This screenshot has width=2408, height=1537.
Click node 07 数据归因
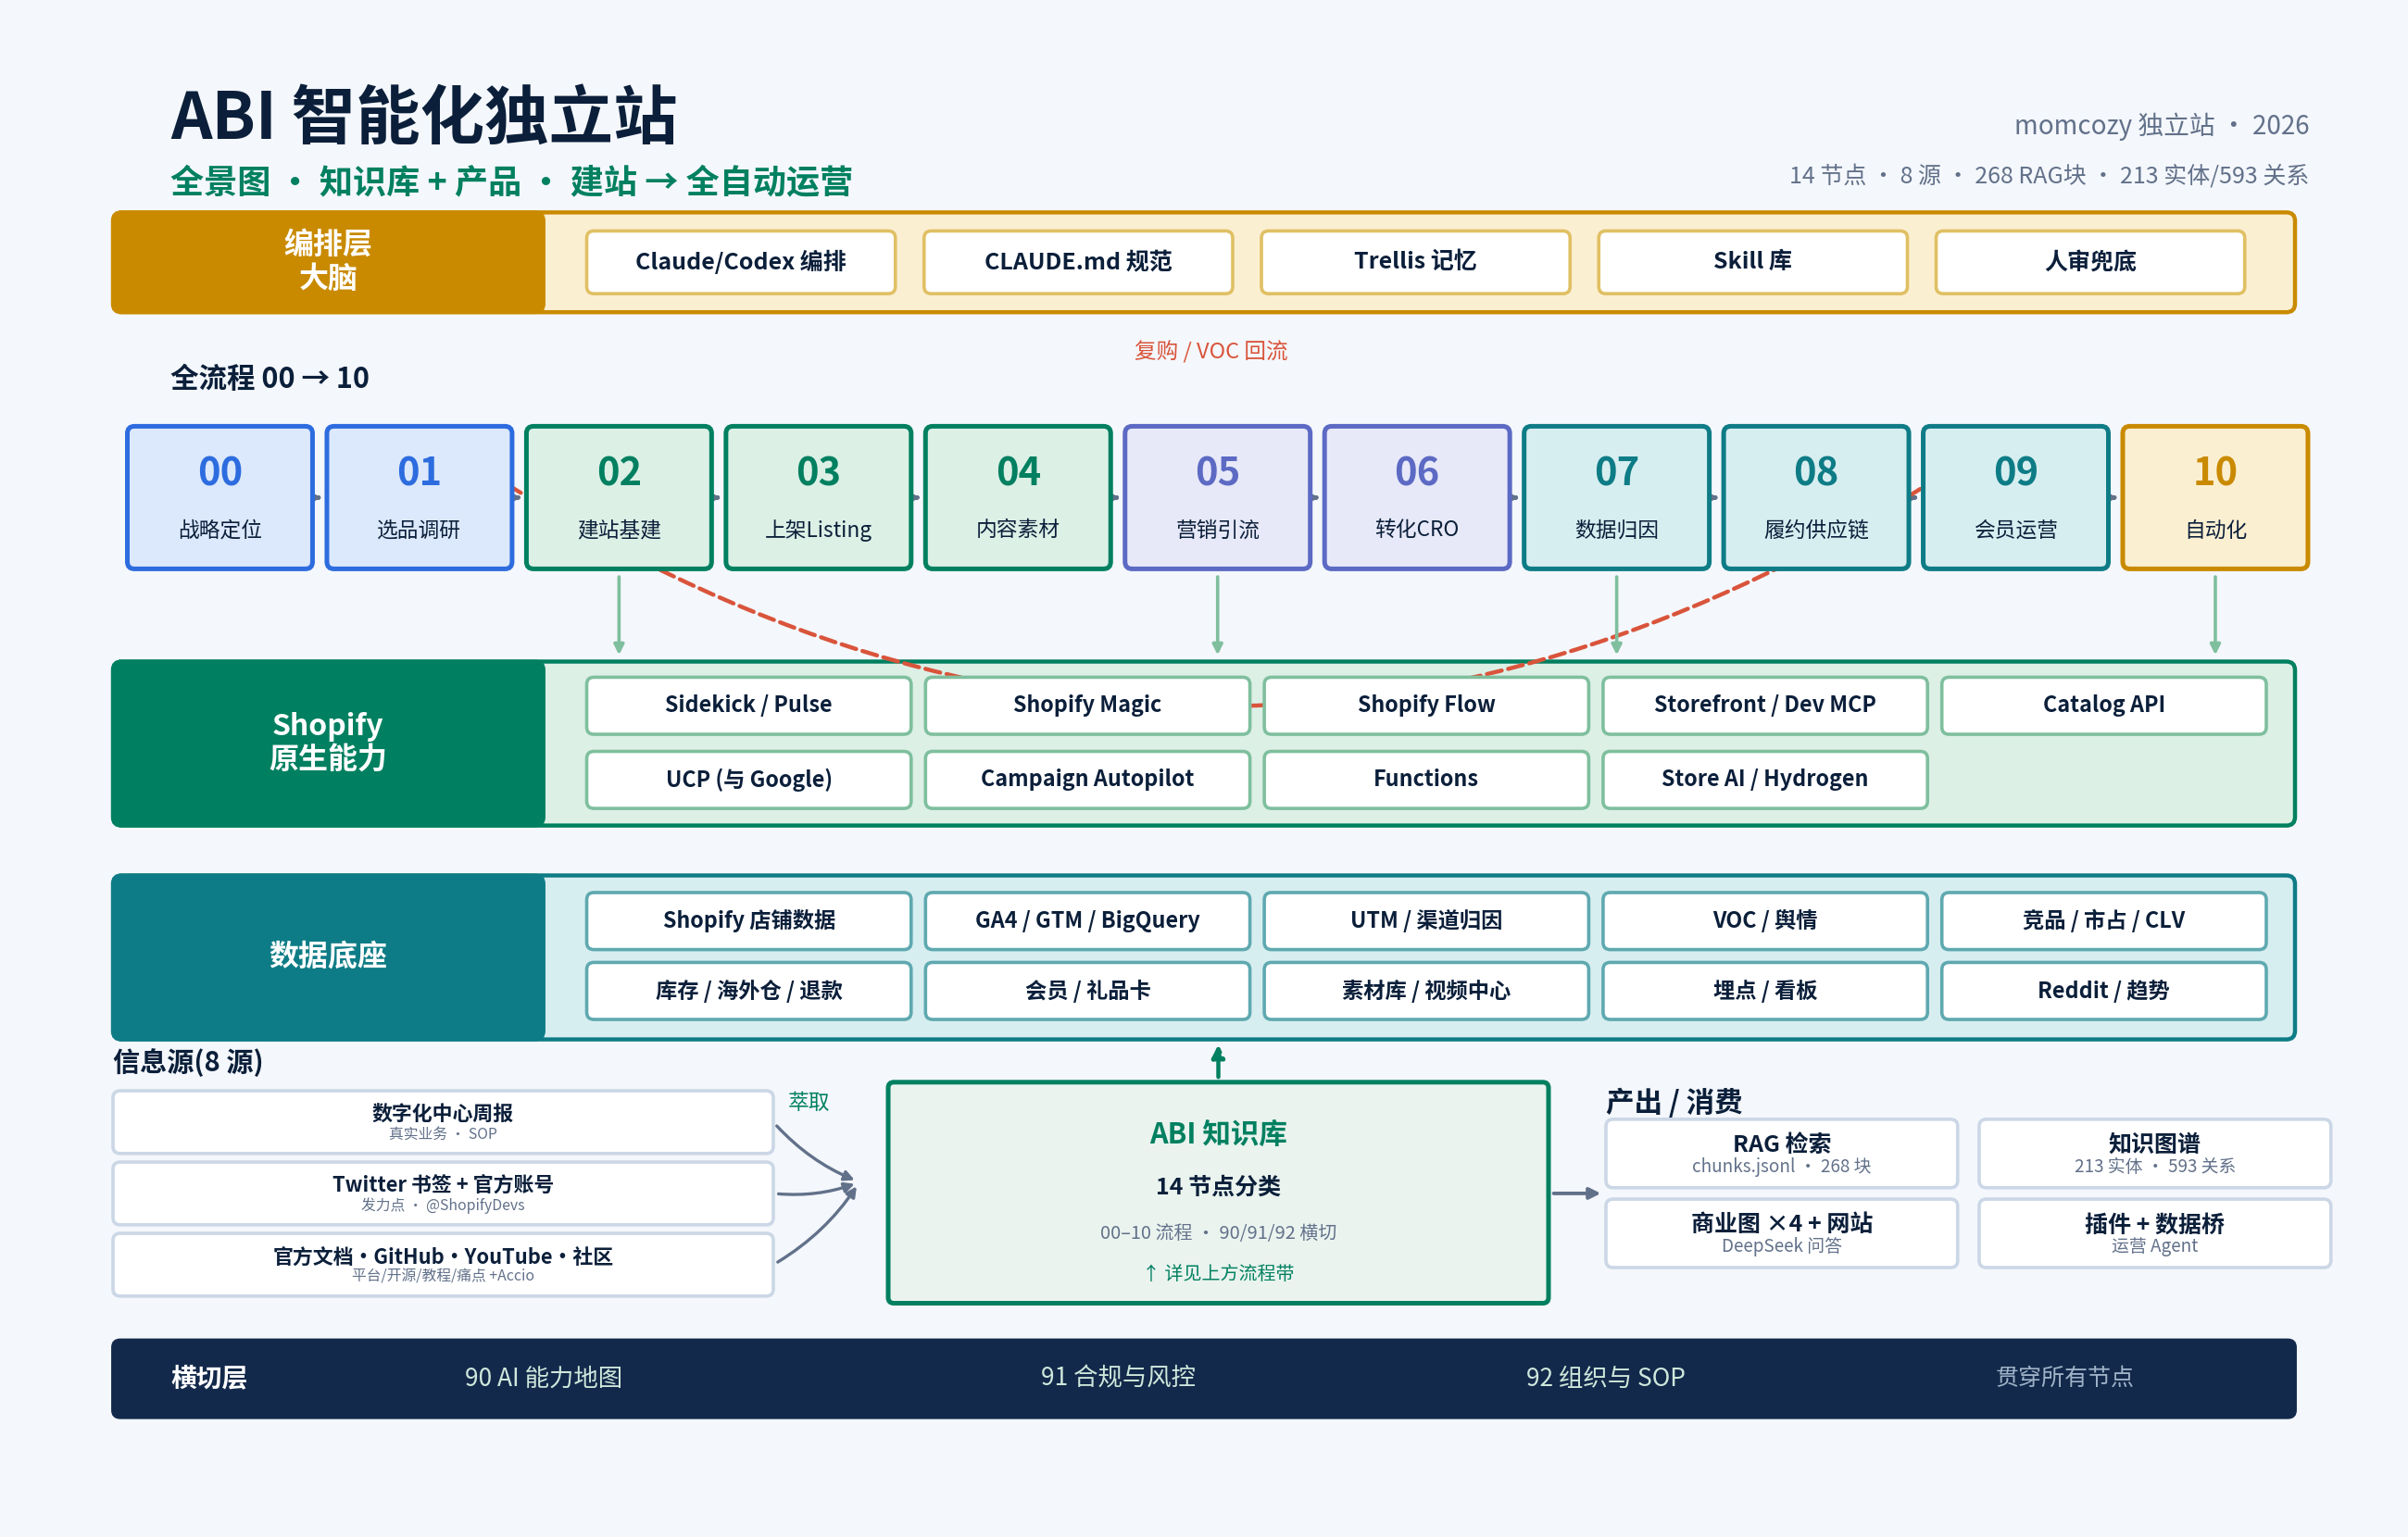click(1616, 498)
